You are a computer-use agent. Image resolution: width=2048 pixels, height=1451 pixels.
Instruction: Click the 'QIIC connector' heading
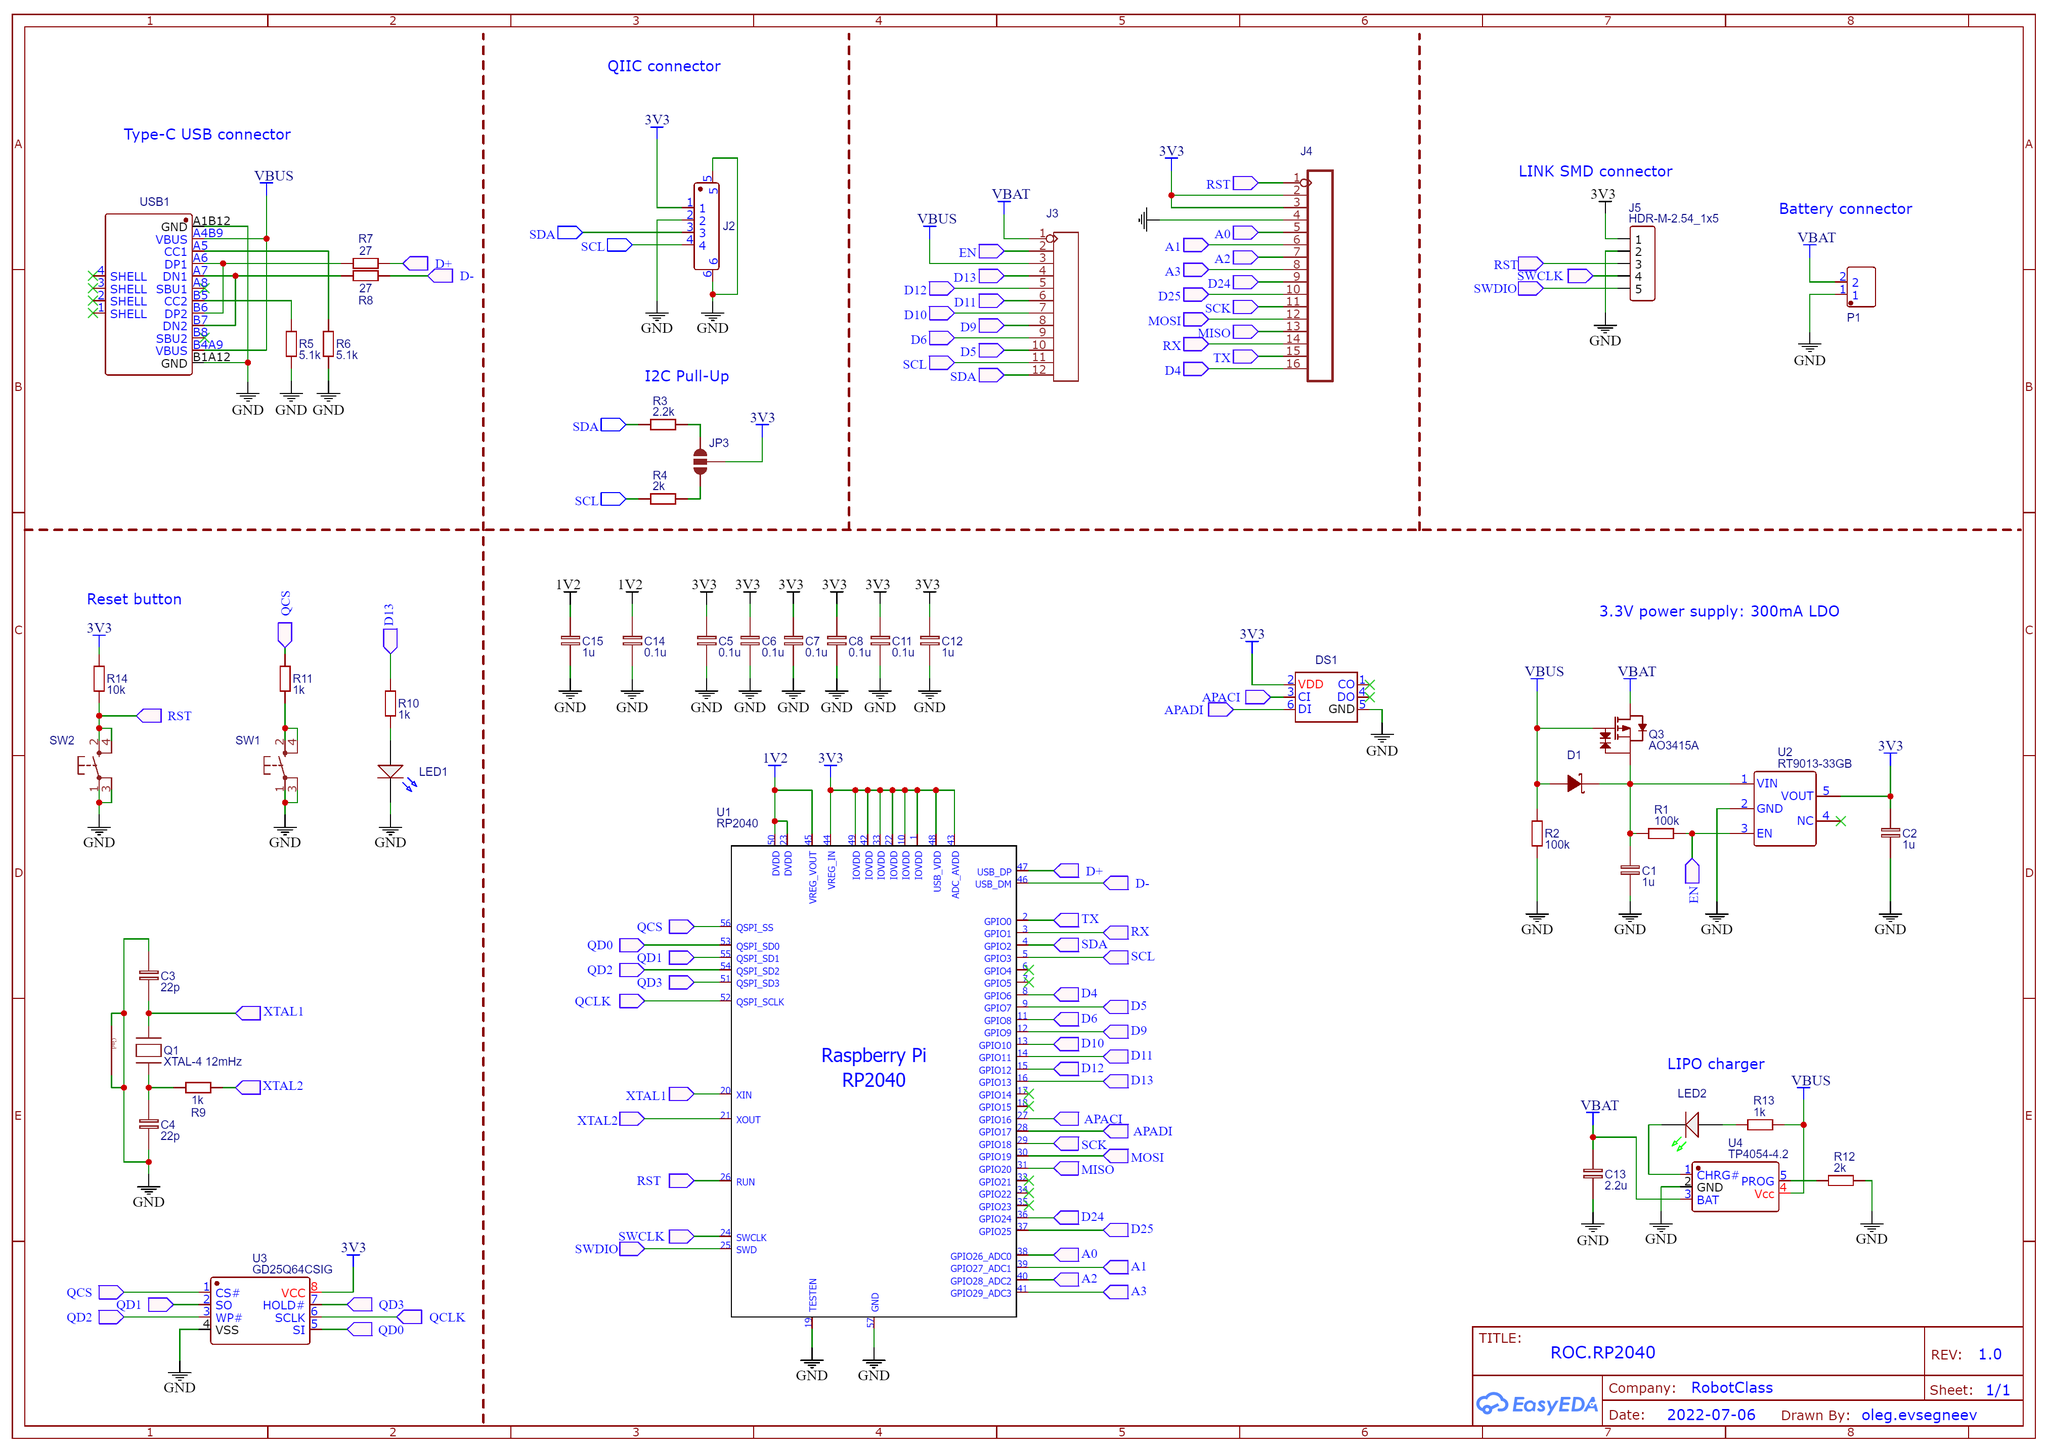click(x=664, y=66)
